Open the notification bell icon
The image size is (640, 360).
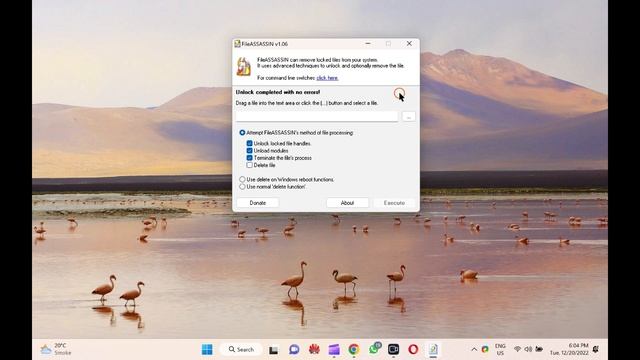click(x=596, y=349)
